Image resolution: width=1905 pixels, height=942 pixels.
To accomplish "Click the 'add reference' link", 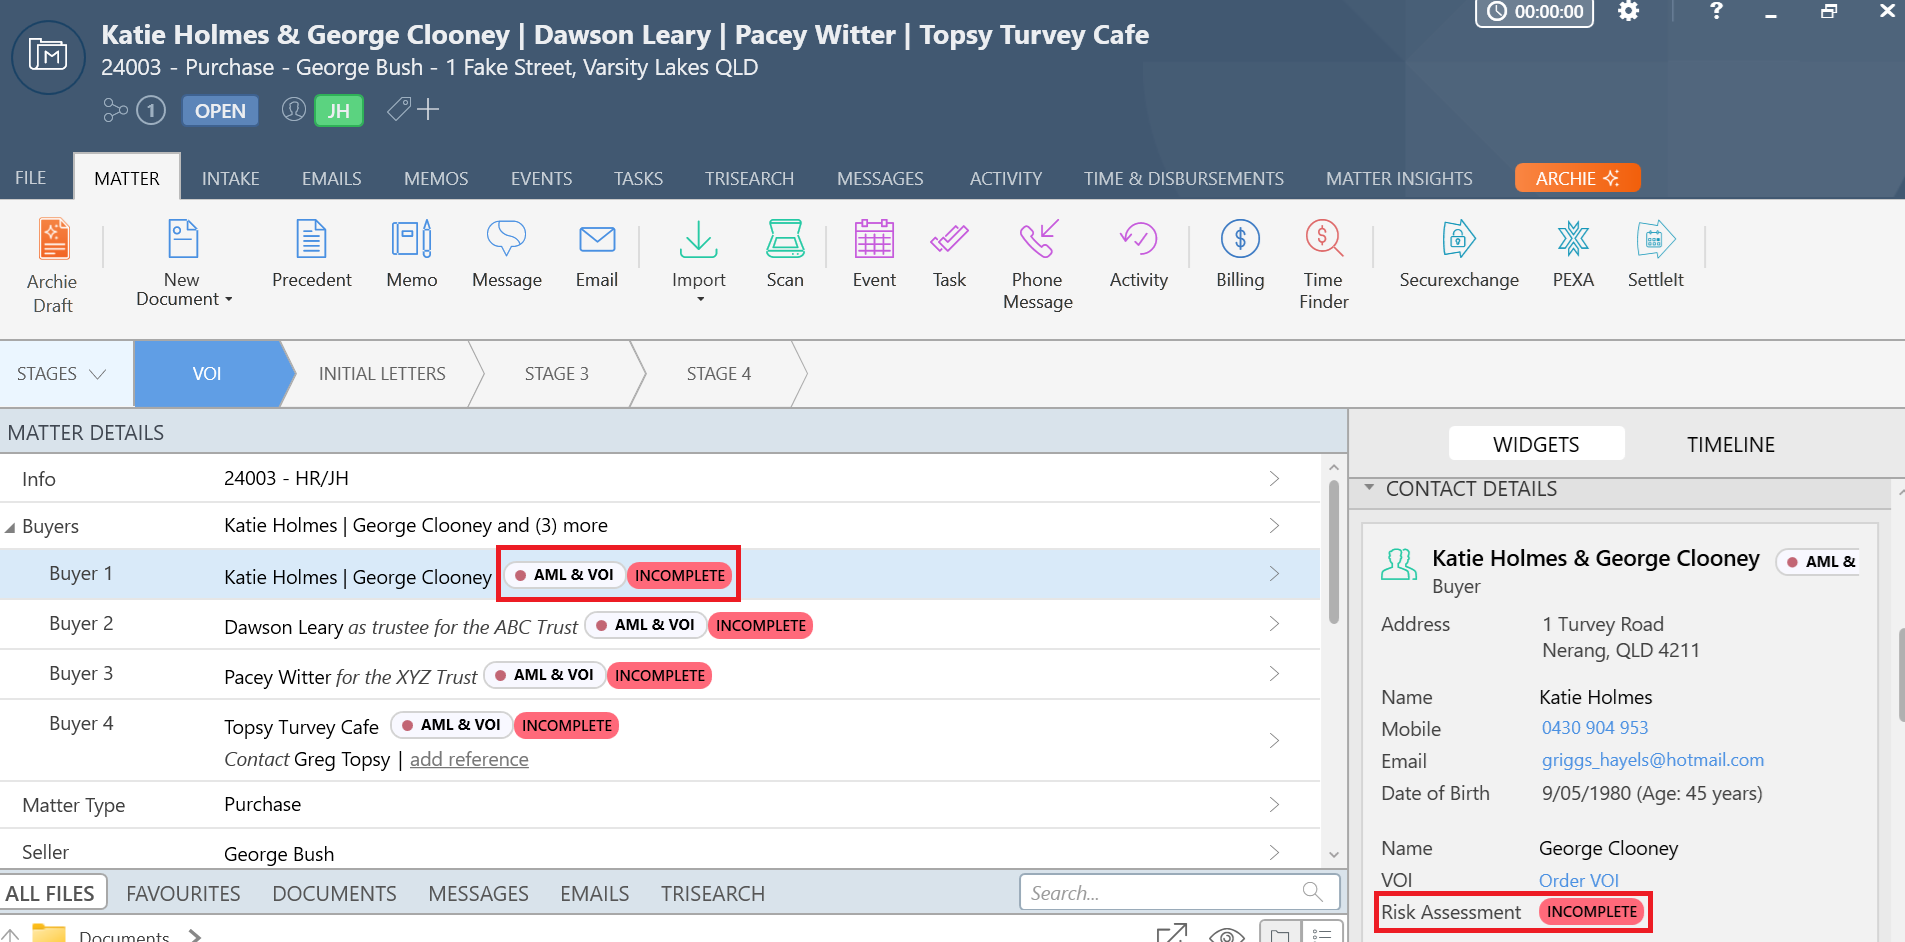I will click(469, 759).
